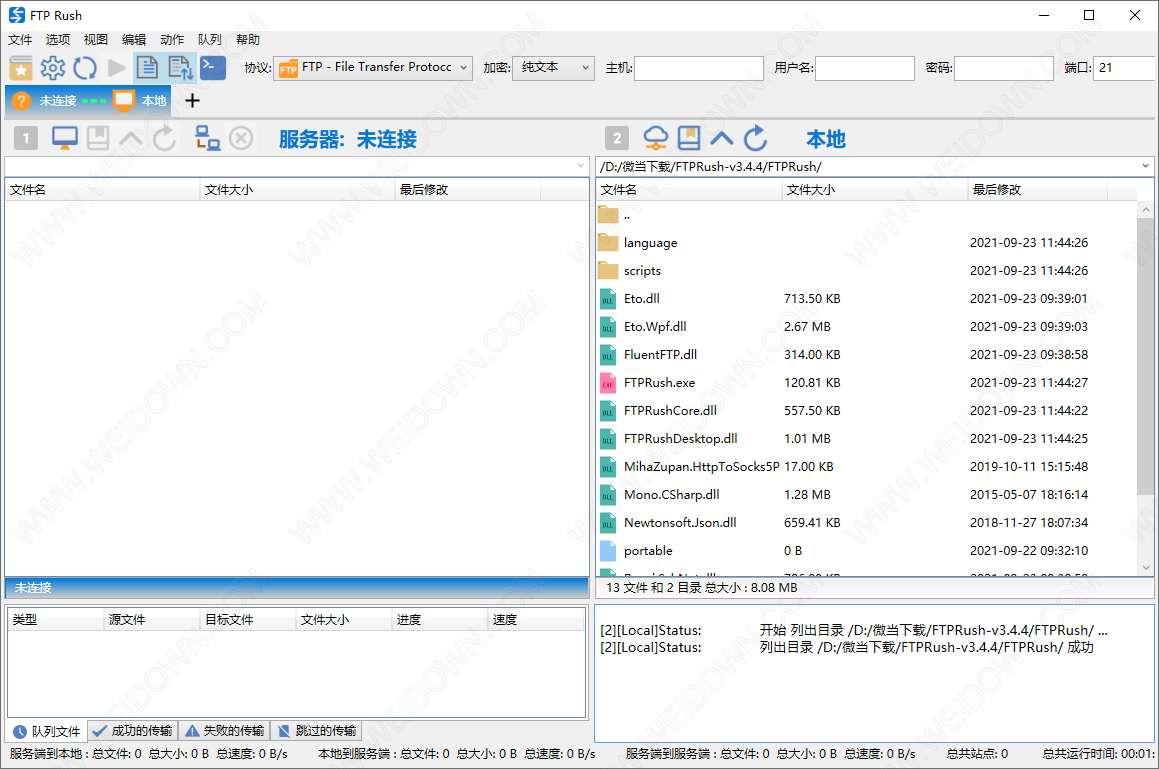Click the disconnect X circle icon

point(241,138)
